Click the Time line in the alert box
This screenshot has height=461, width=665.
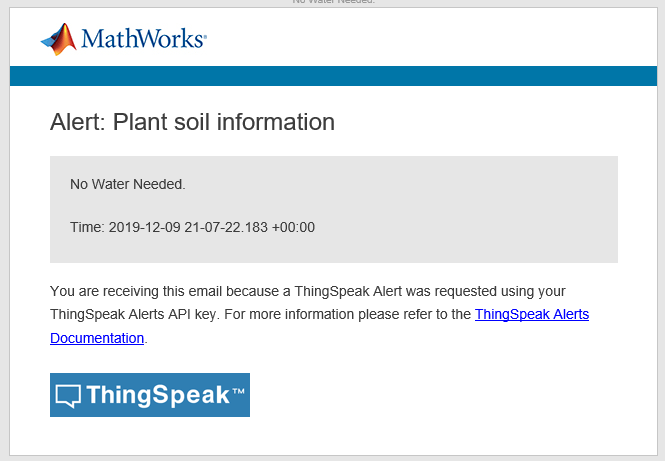pyautogui.click(x=192, y=227)
